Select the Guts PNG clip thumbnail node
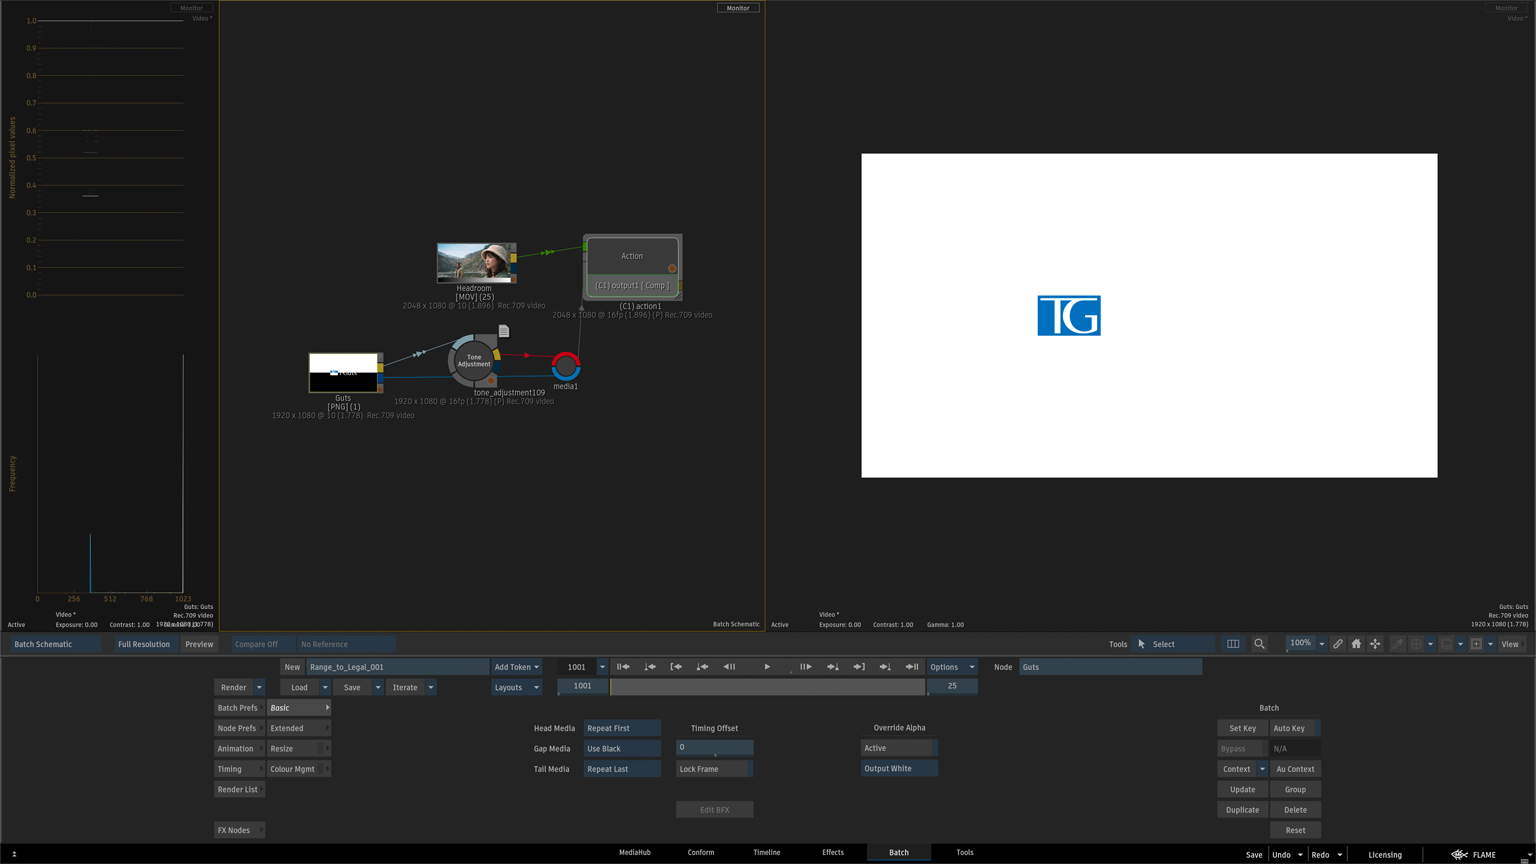1536x864 pixels. pos(344,373)
